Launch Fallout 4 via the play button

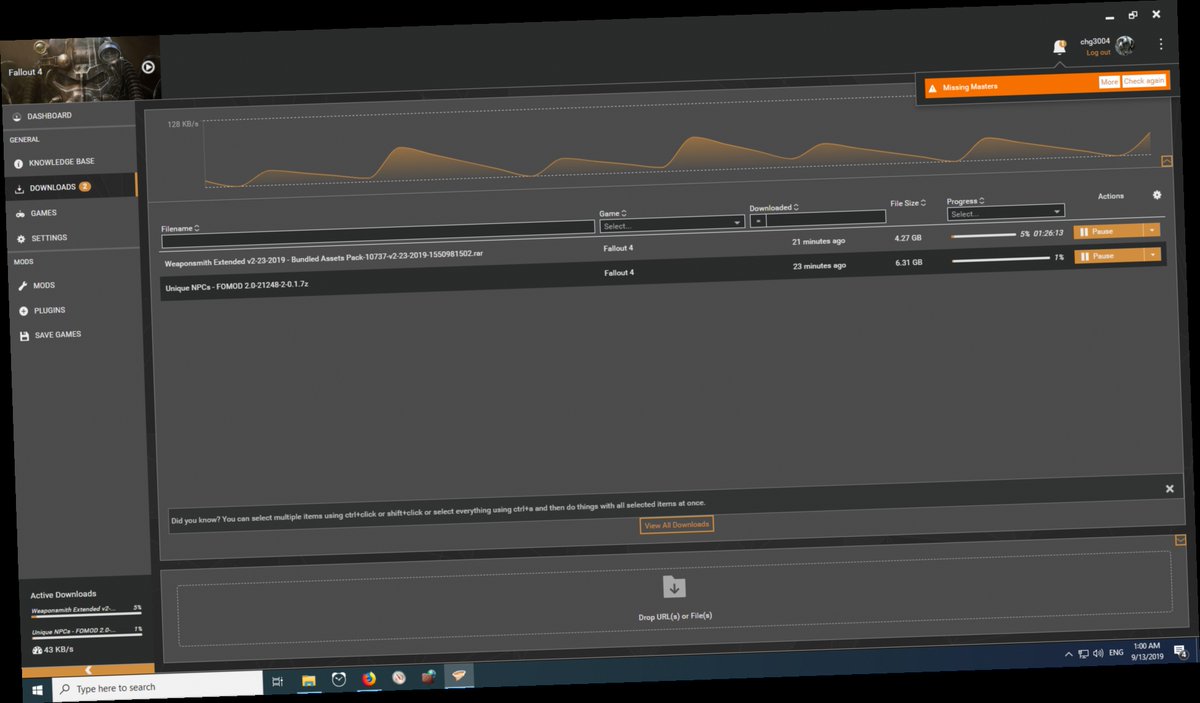point(146,67)
